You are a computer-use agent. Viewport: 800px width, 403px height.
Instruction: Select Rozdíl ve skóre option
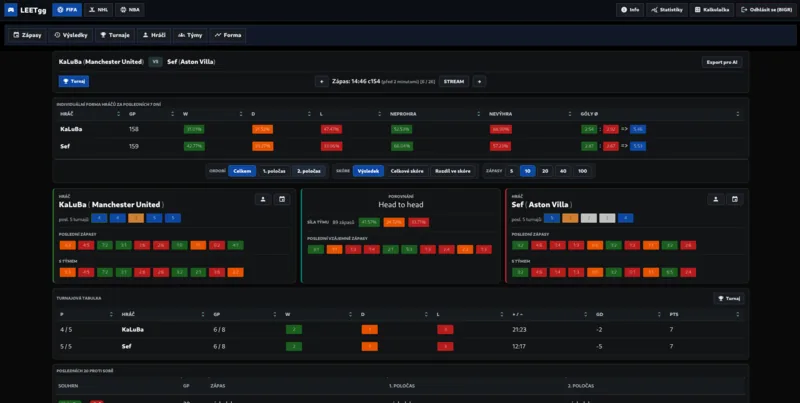453,171
